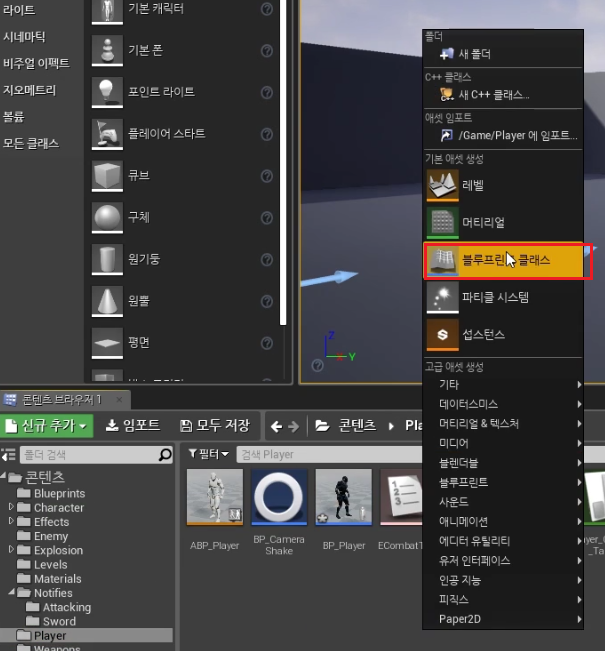Expand the 블루프린트 advanced submenu

pos(503,482)
